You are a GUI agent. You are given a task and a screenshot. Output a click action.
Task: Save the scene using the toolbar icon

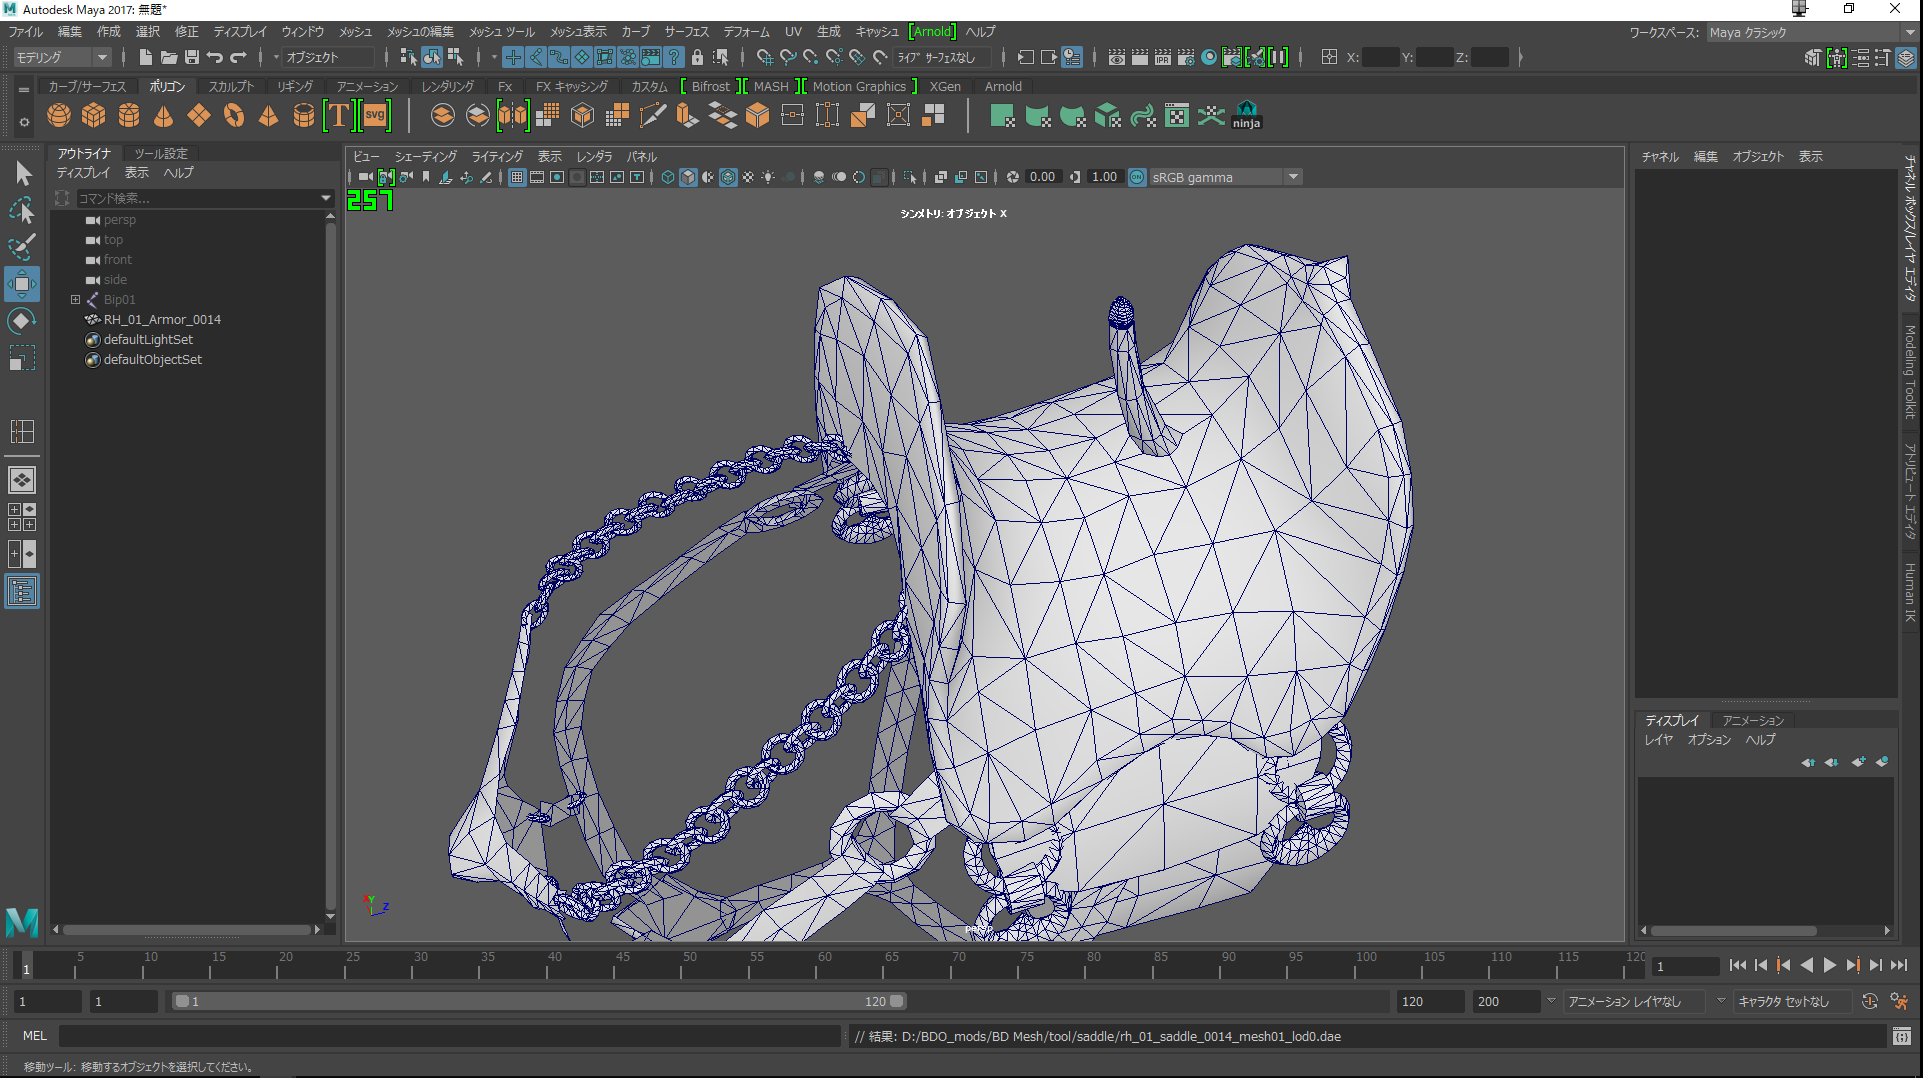pyautogui.click(x=192, y=57)
